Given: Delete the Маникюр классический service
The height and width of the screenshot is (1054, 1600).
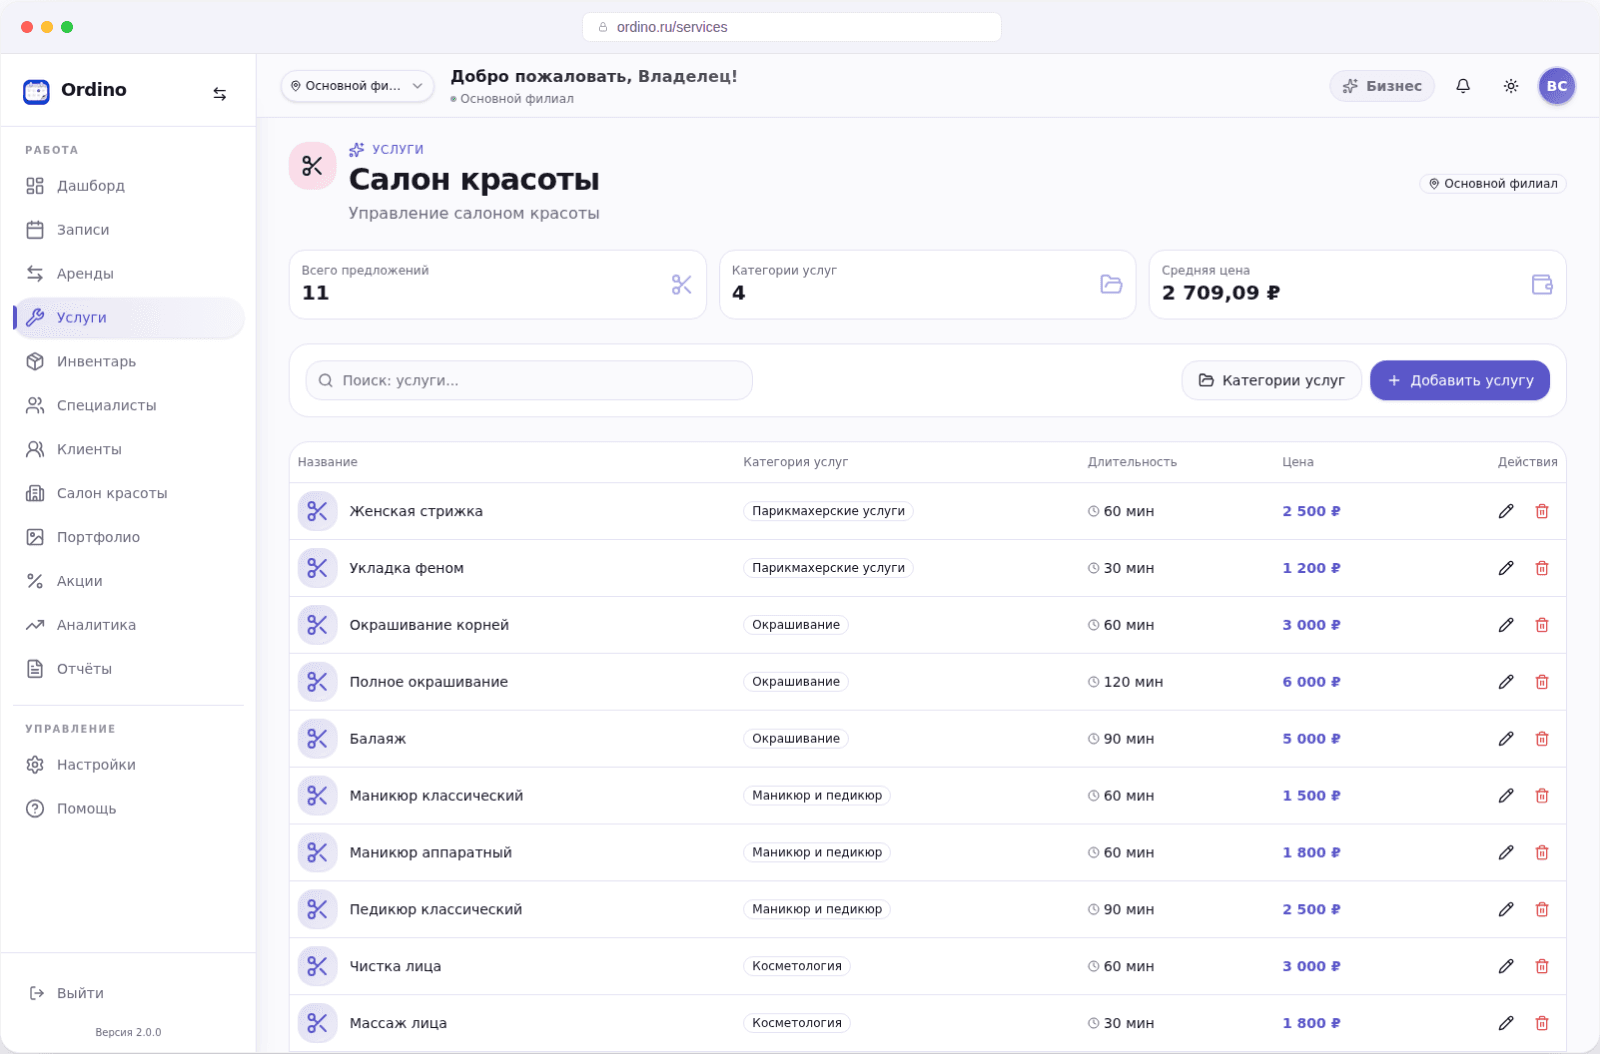Looking at the screenshot, I should click(x=1542, y=796).
